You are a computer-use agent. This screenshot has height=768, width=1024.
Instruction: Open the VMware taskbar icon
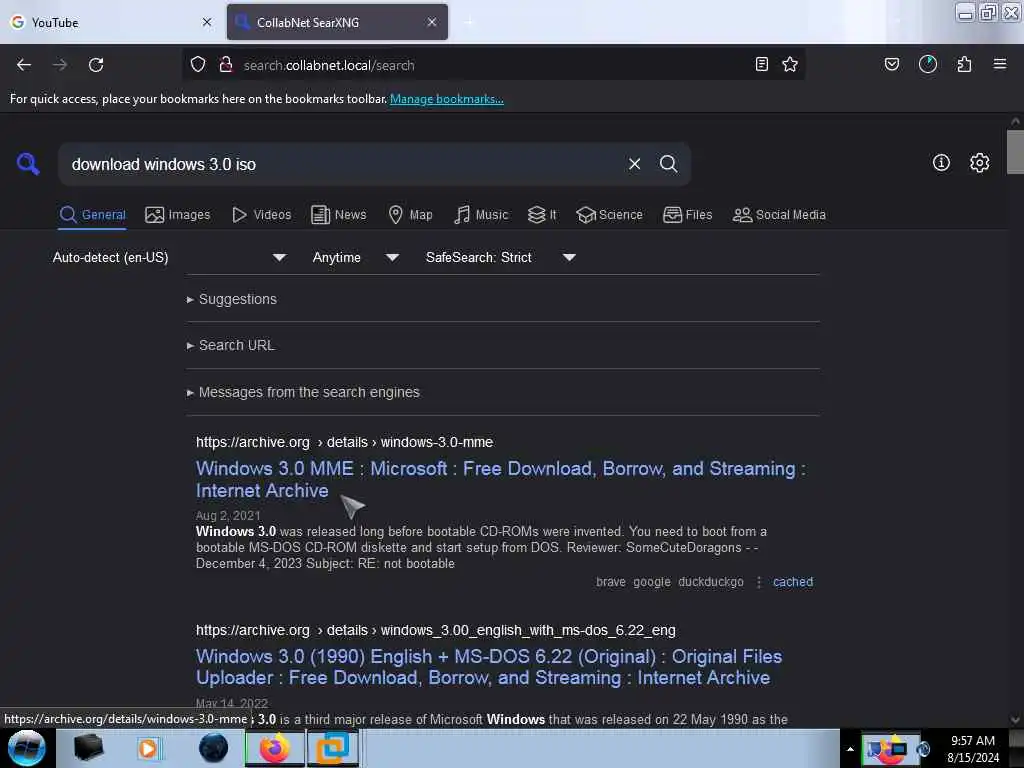tap(333, 748)
